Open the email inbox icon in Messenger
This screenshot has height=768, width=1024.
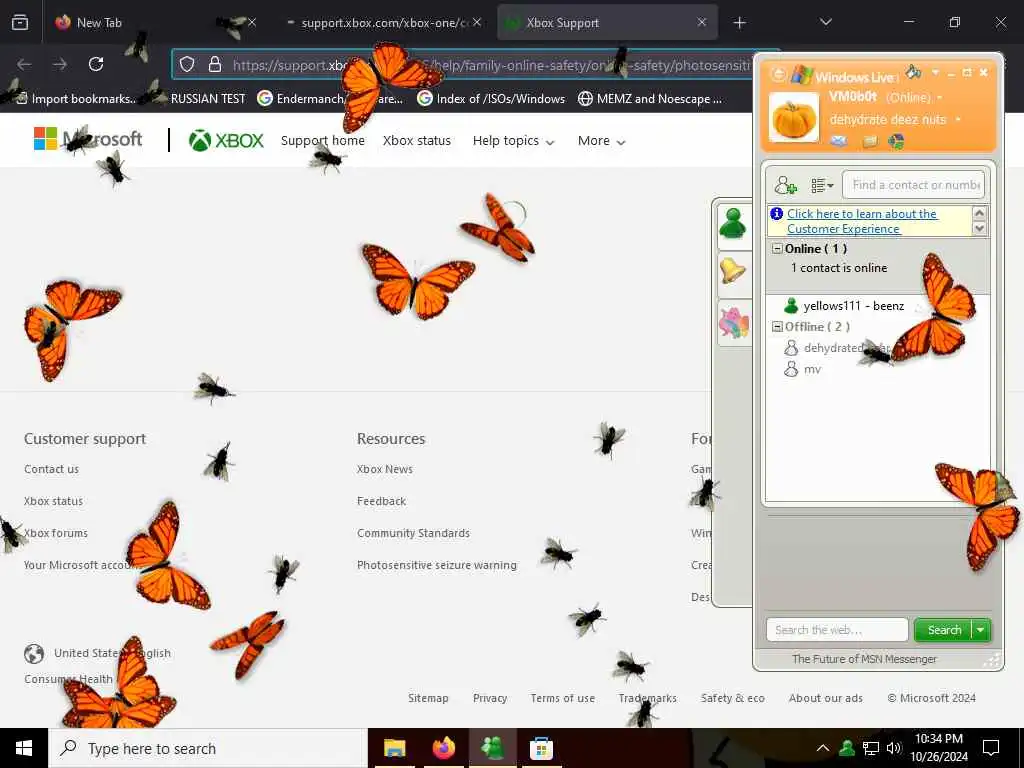839,141
